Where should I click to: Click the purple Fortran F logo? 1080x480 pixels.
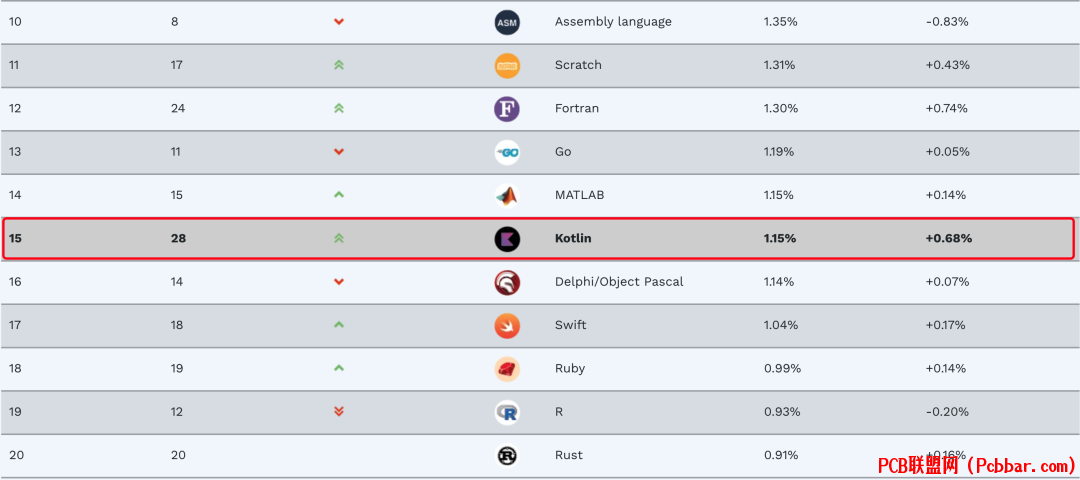pyautogui.click(x=507, y=109)
